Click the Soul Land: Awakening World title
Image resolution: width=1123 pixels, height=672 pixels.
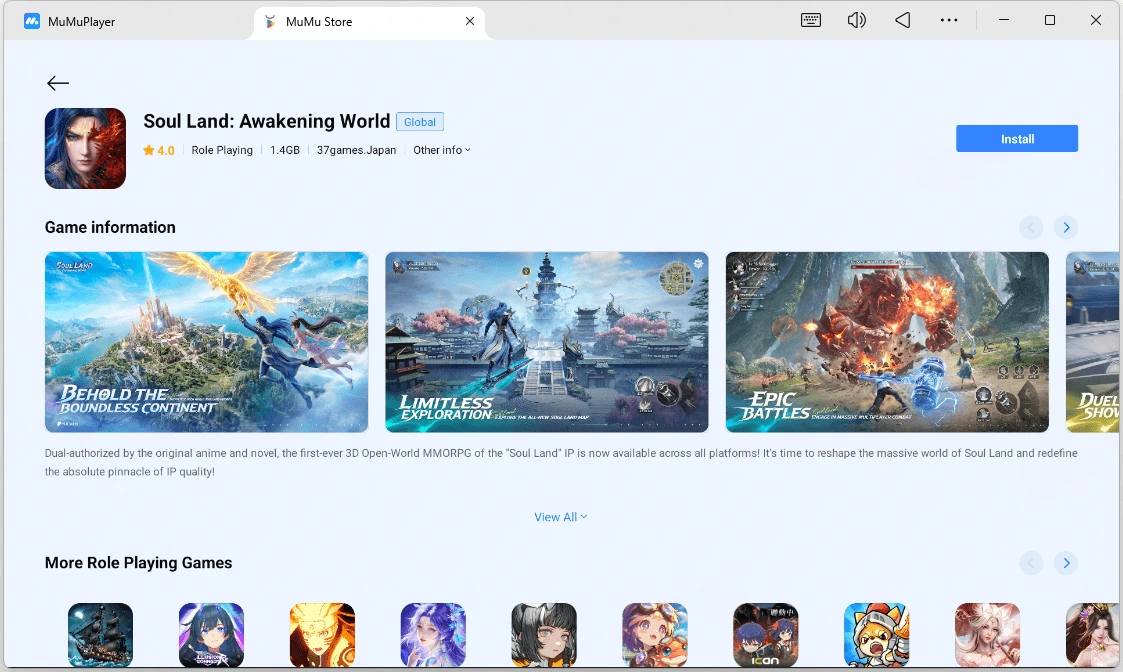(266, 121)
